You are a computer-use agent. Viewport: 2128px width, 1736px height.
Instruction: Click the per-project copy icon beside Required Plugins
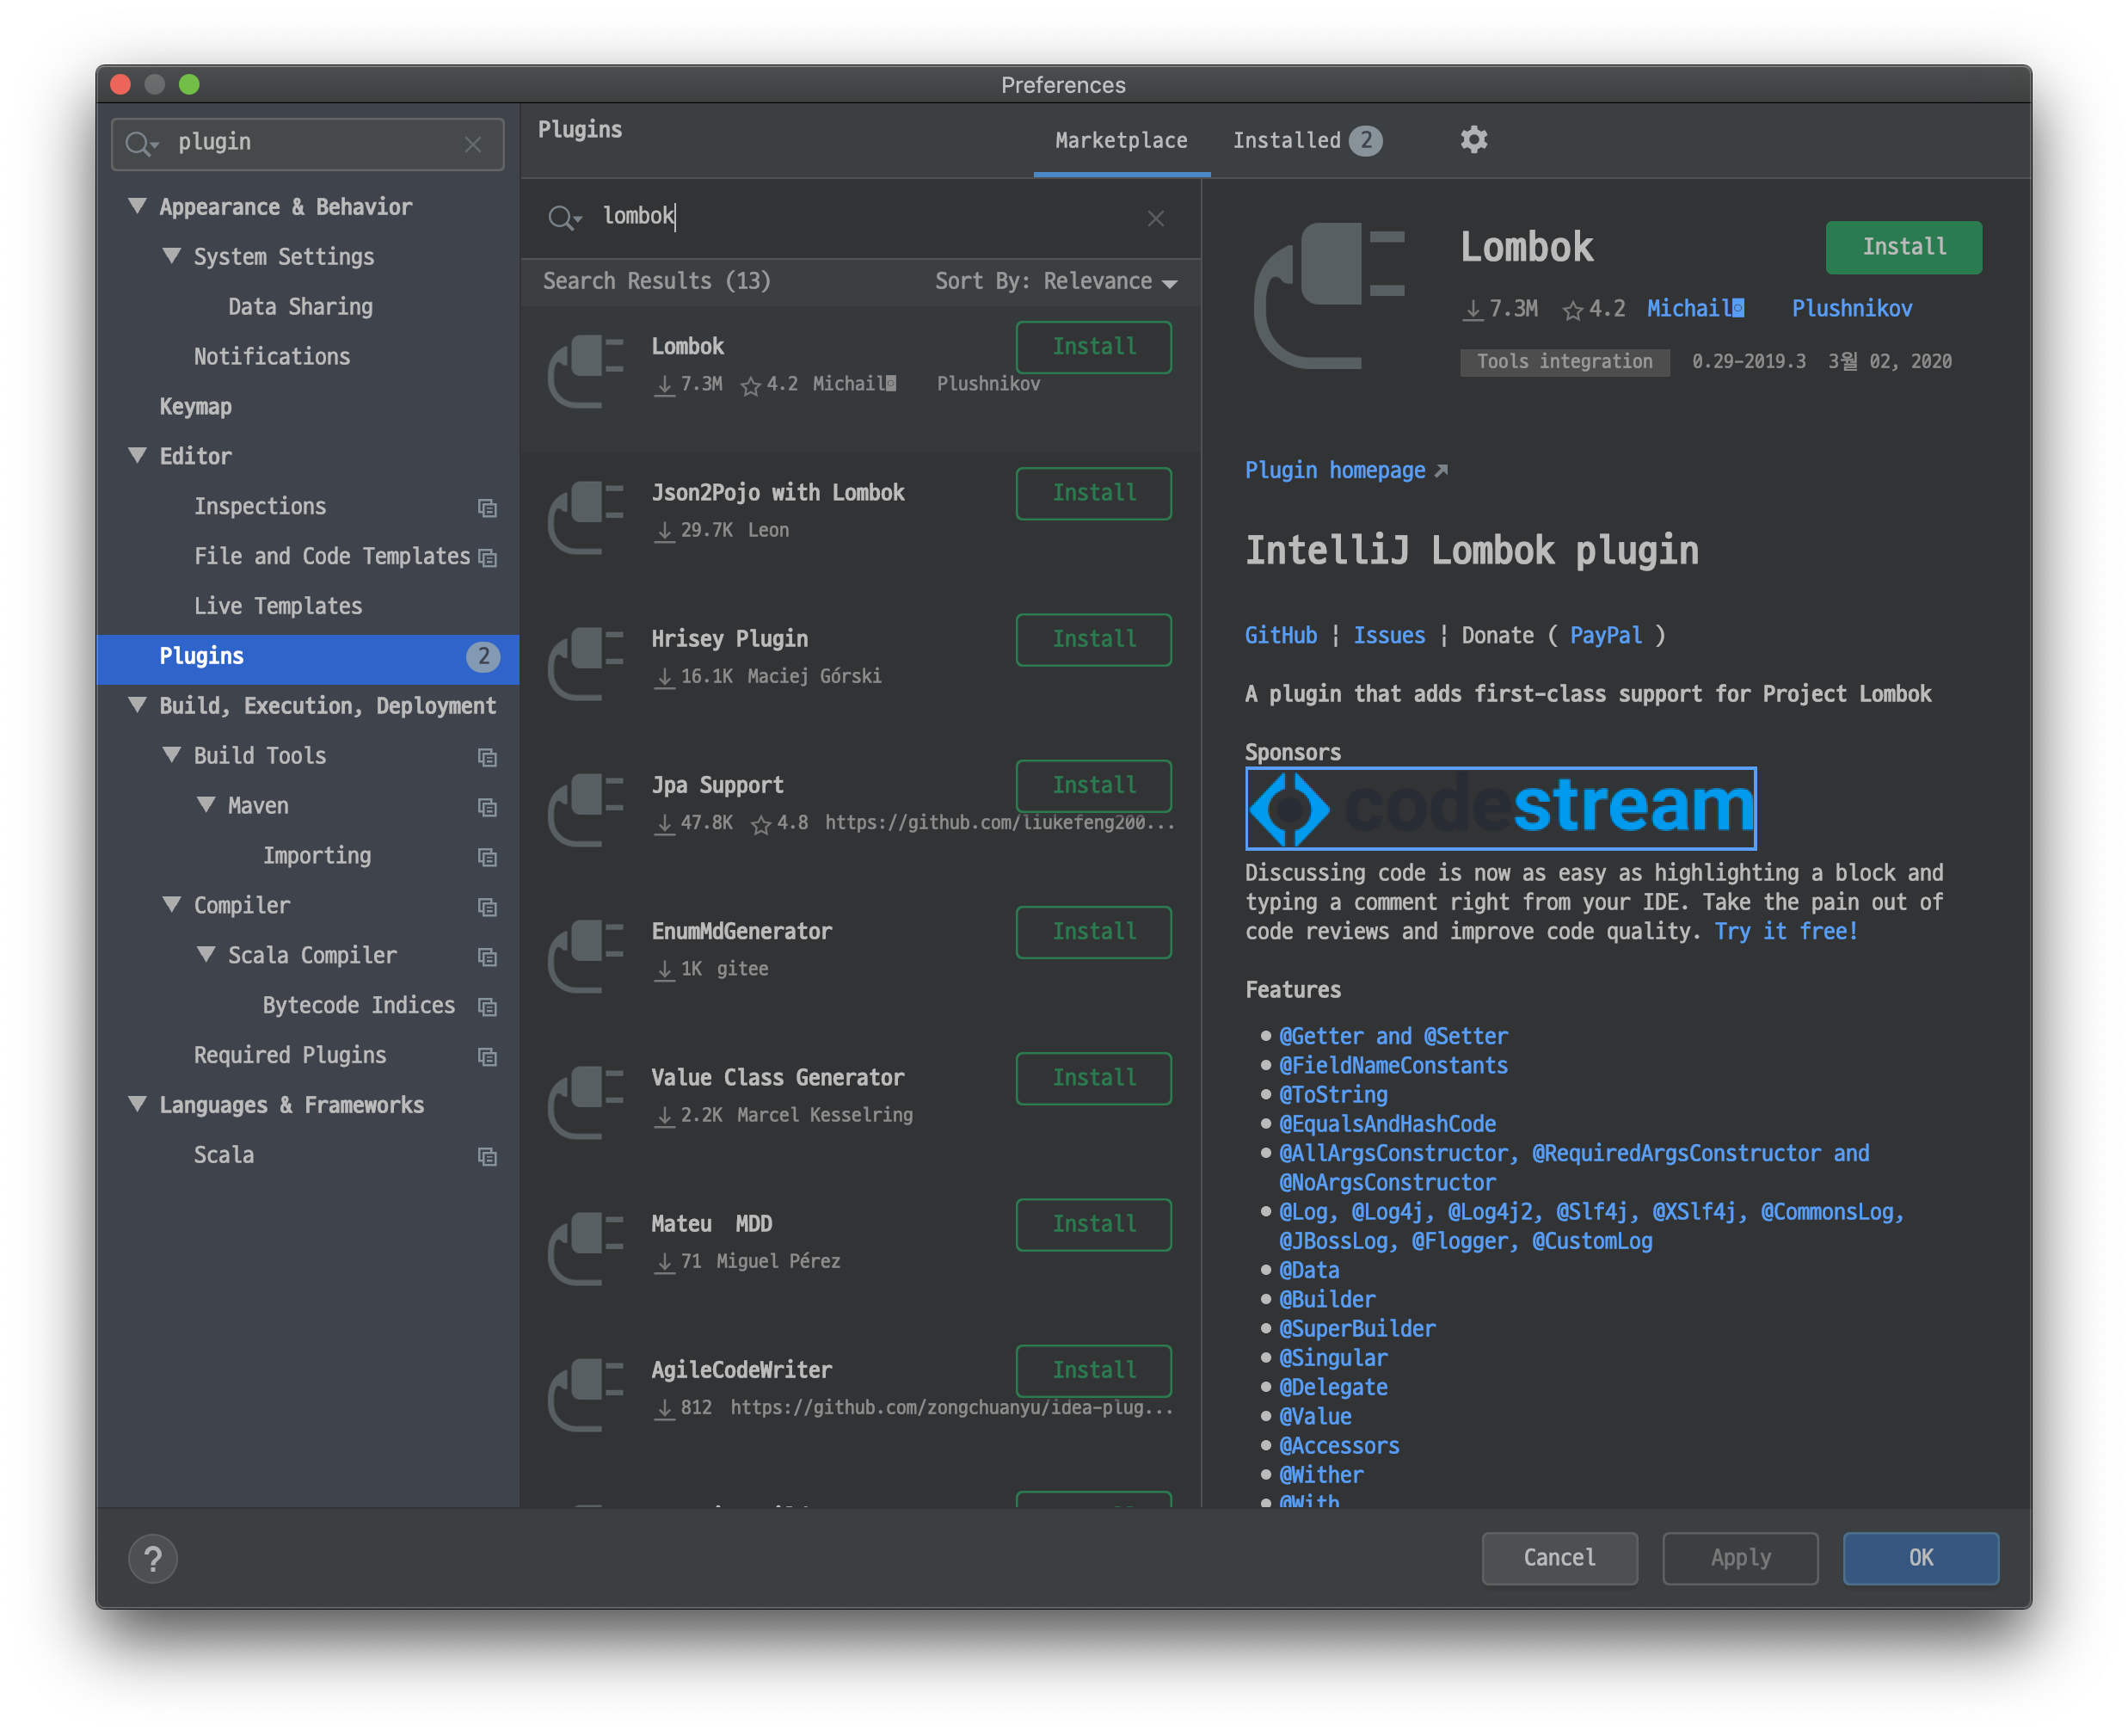click(487, 1057)
